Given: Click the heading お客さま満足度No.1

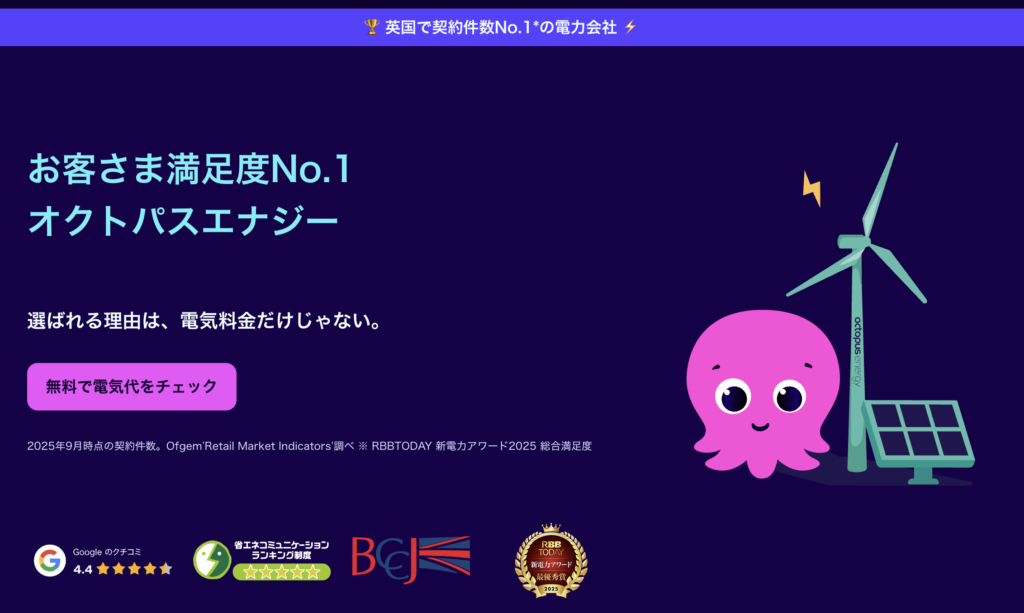Looking at the screenshot, I should 189,169.
